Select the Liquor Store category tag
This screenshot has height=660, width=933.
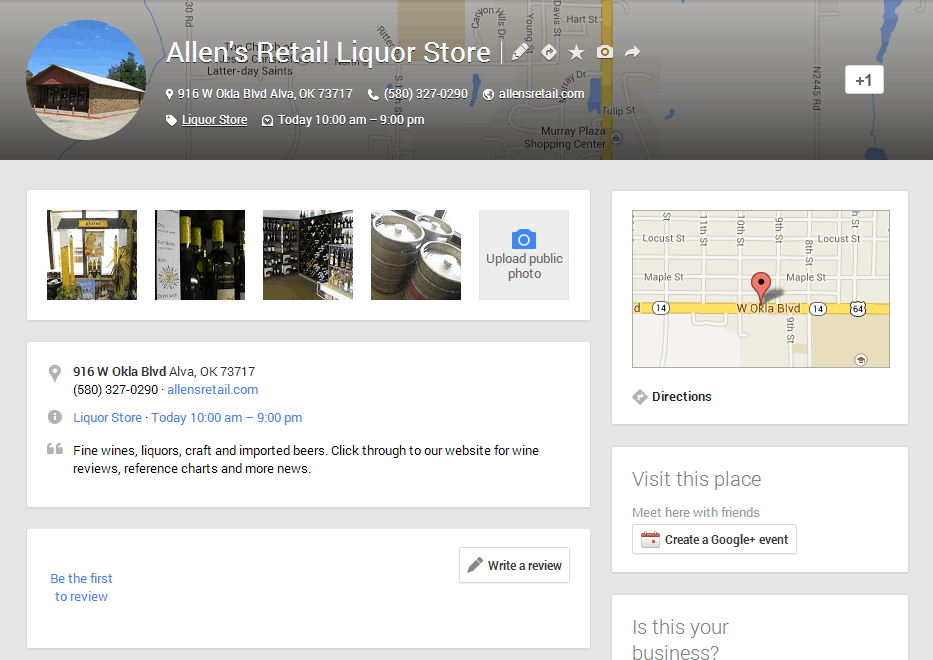tap(213, 119)
